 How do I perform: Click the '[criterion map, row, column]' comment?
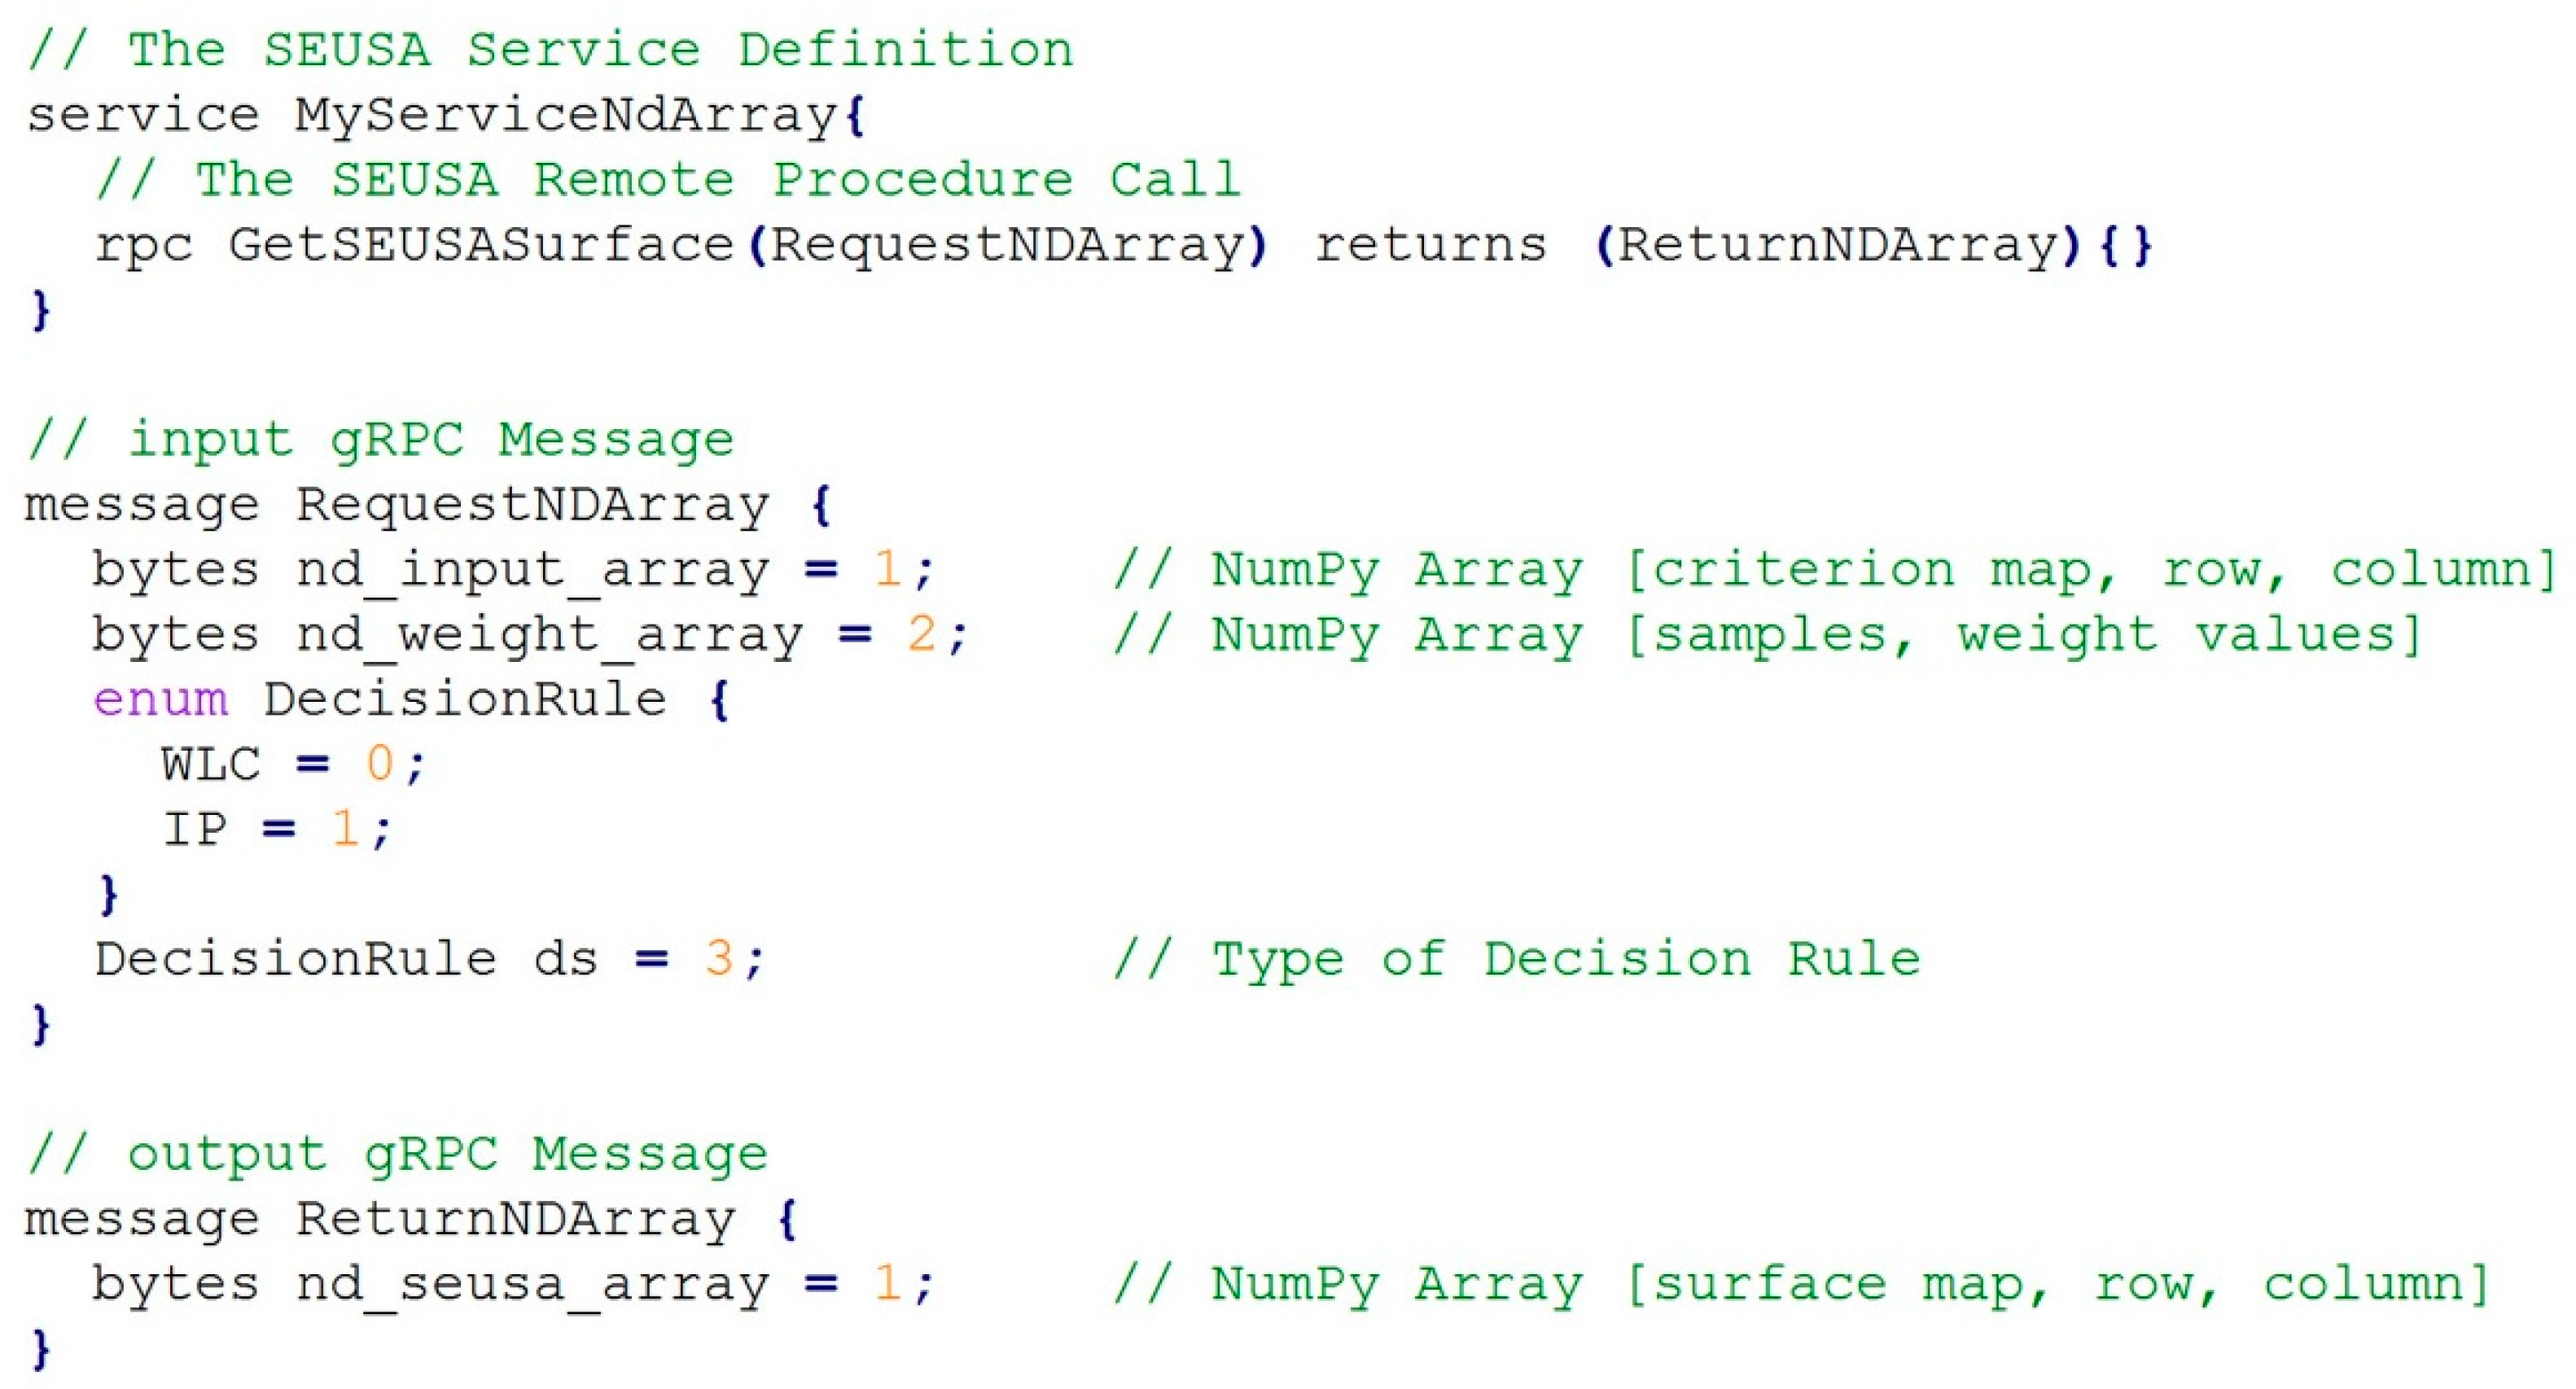coord(2090,570)
